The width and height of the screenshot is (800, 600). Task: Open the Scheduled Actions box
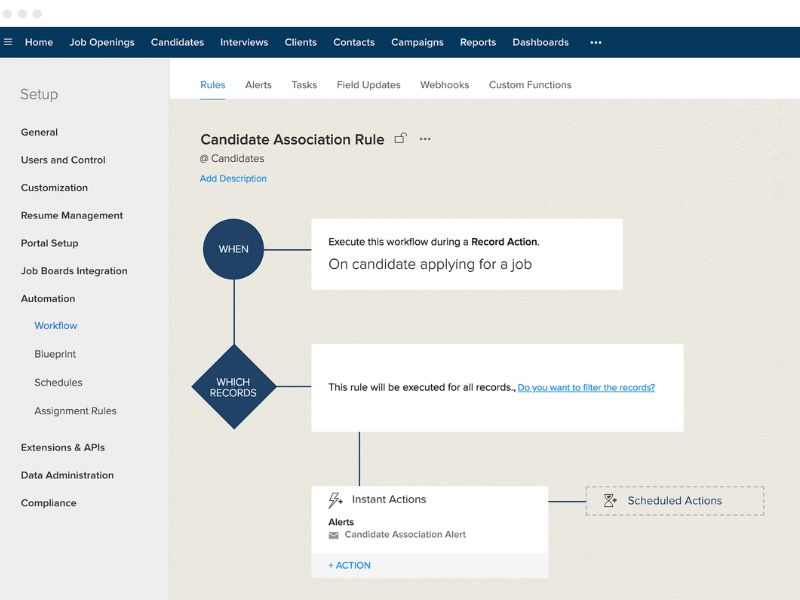675,501
